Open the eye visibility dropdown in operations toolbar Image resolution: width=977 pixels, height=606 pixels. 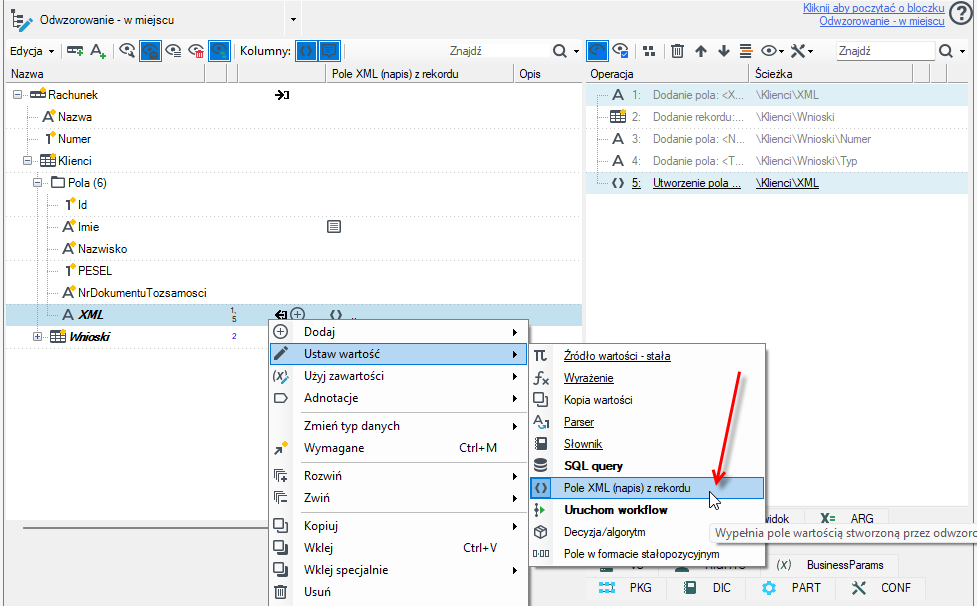(773, 51)
